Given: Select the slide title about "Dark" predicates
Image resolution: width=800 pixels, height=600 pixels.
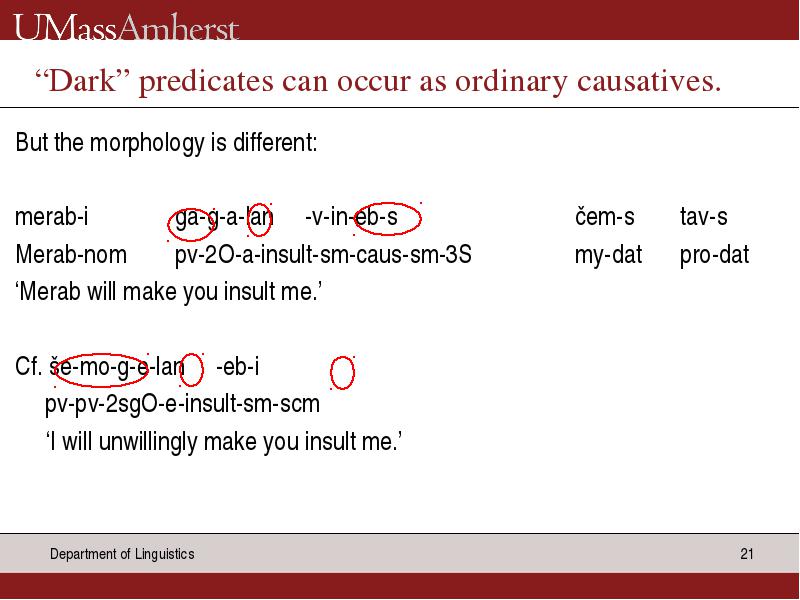Looking at the screenshot, I should [x=378, y=82].
